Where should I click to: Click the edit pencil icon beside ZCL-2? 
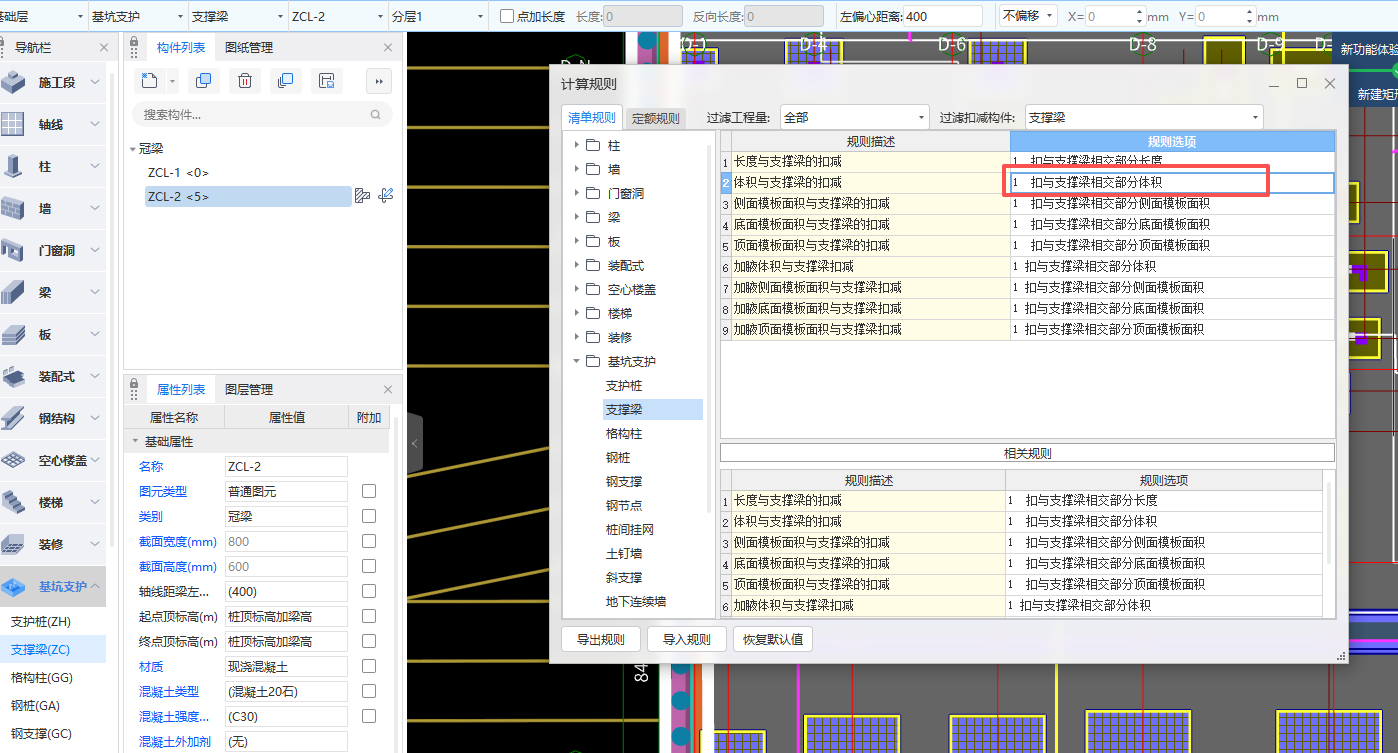pos(386,196)
